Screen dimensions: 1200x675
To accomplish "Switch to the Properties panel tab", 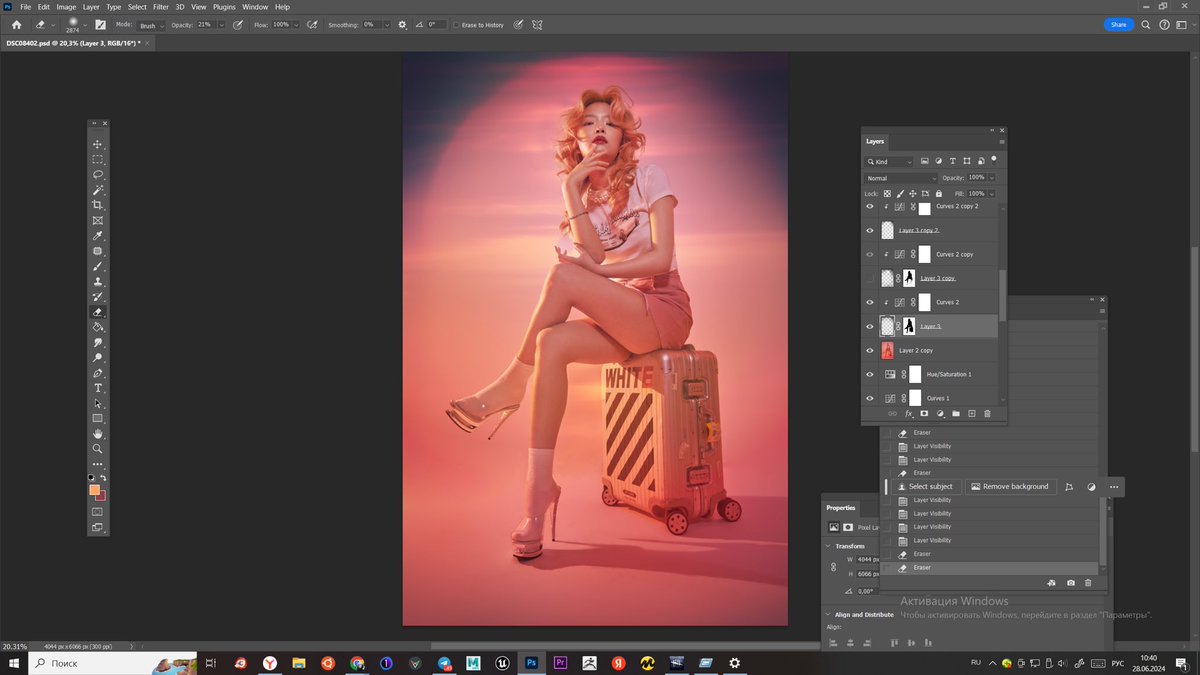I will pos(841,508).
